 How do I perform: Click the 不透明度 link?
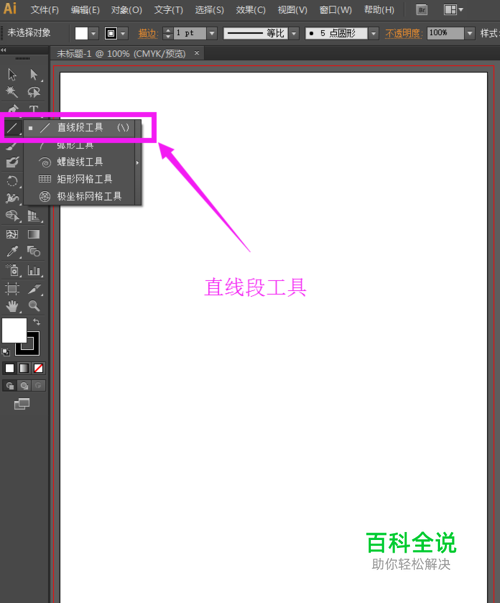click(x=403, y=34)
